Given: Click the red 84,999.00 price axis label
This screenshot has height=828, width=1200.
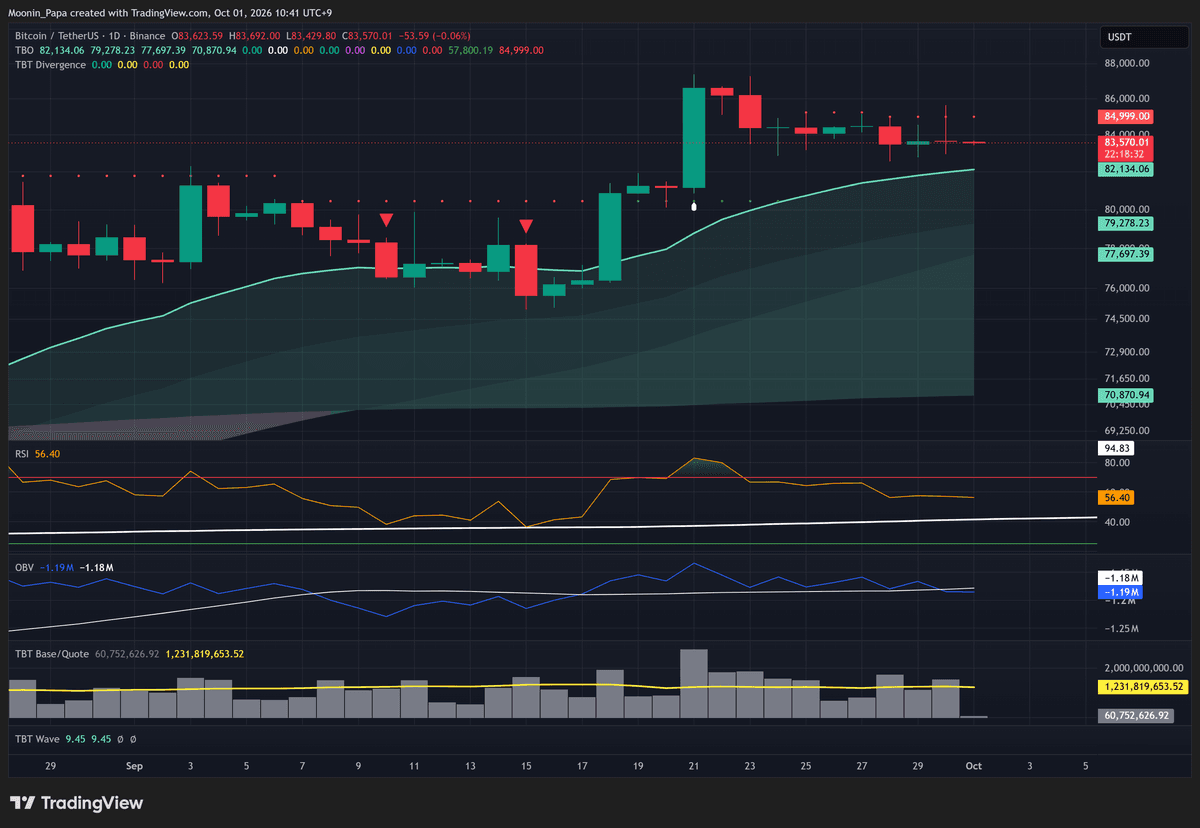Looking at the screenshot, I should [1126, 116].
